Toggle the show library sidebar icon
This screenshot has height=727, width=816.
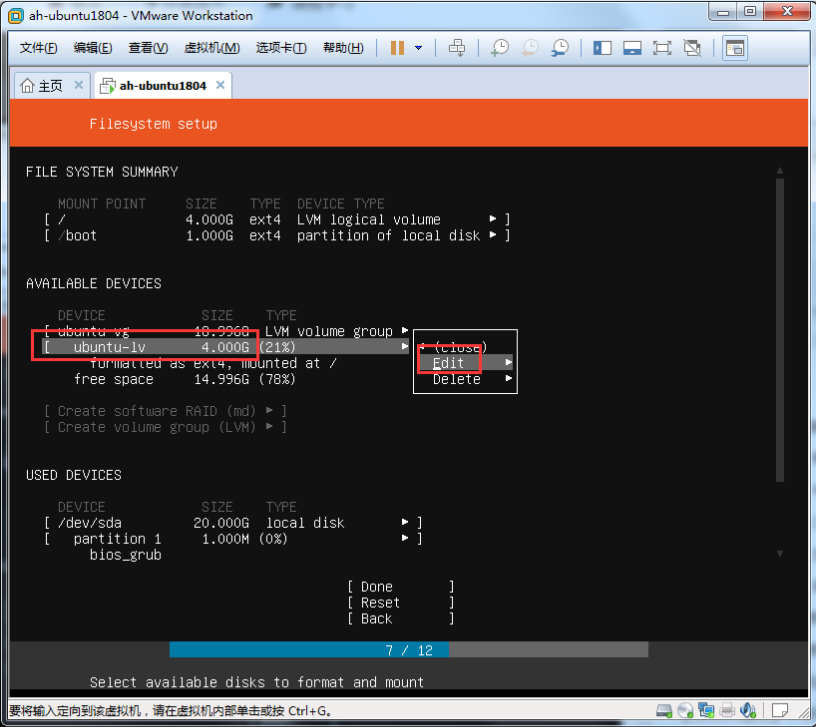point(602,48)
